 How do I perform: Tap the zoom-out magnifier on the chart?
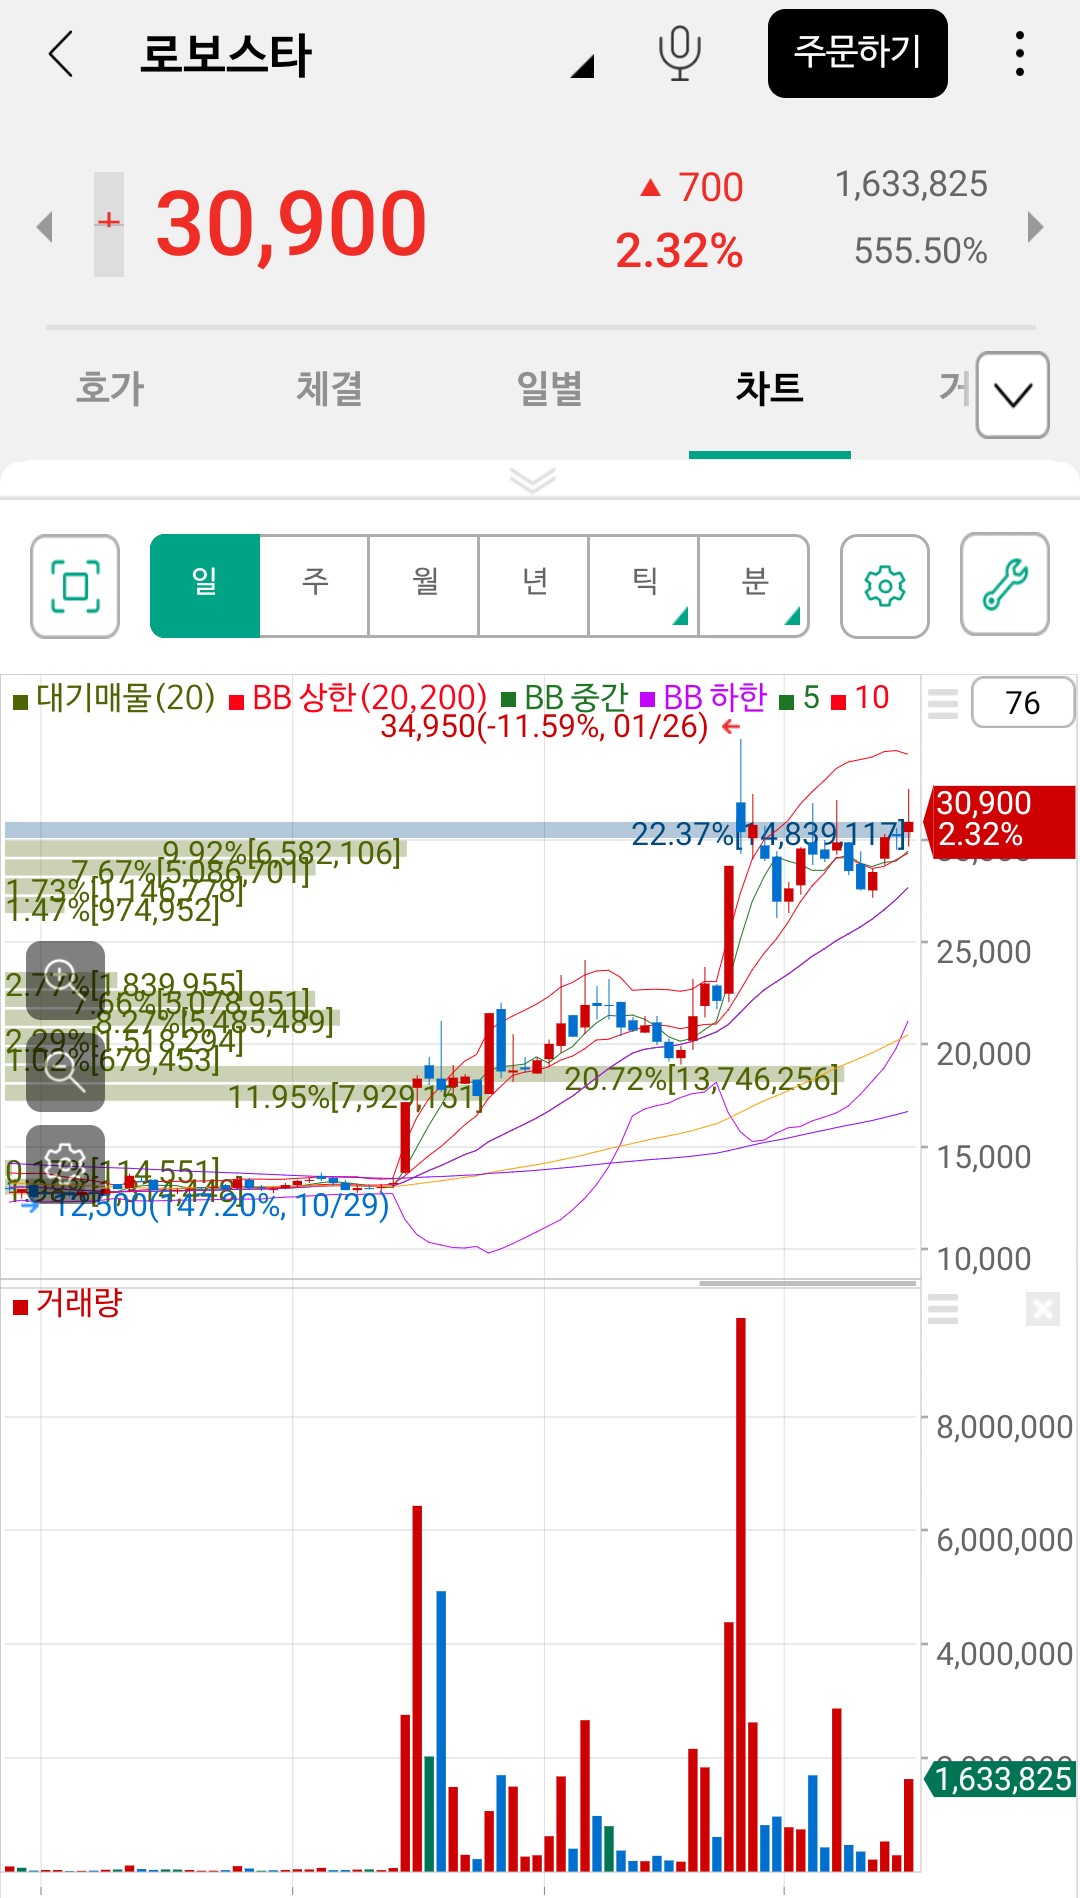click(x=65, y=1071)
